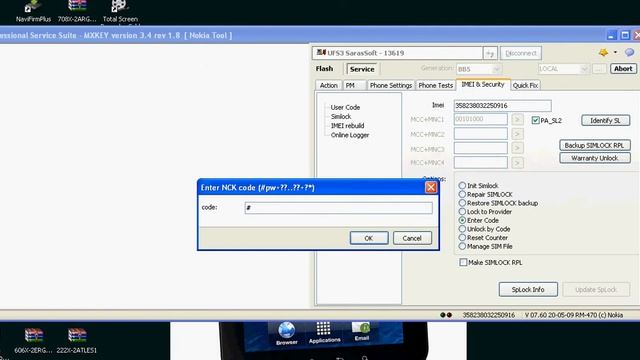Open the Action tab
This screenshot has height=360, width=640.
pos(329,85)
